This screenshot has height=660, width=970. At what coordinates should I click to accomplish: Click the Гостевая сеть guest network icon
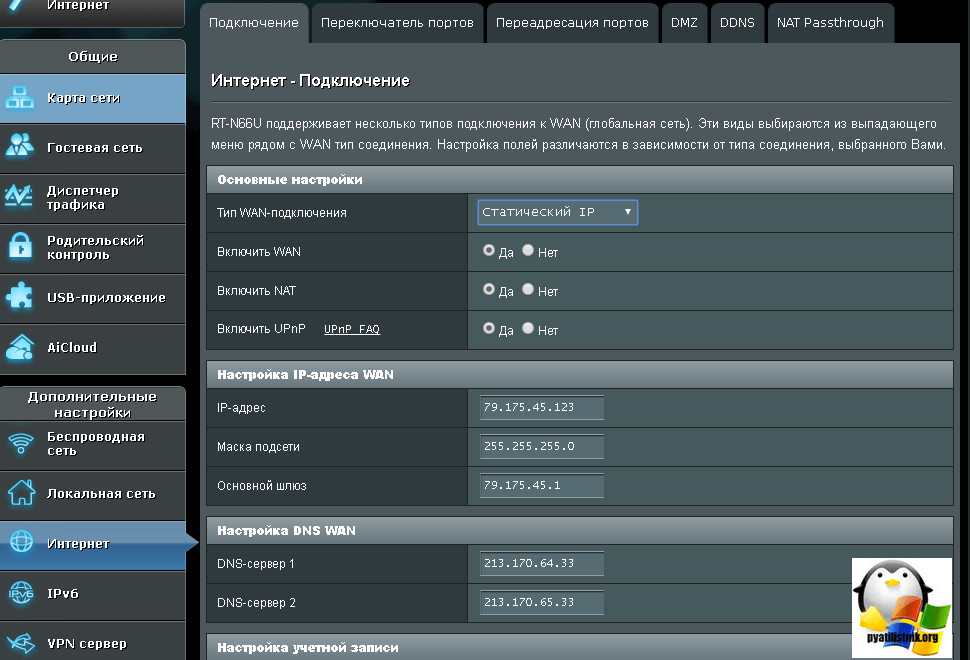[21, 147]
